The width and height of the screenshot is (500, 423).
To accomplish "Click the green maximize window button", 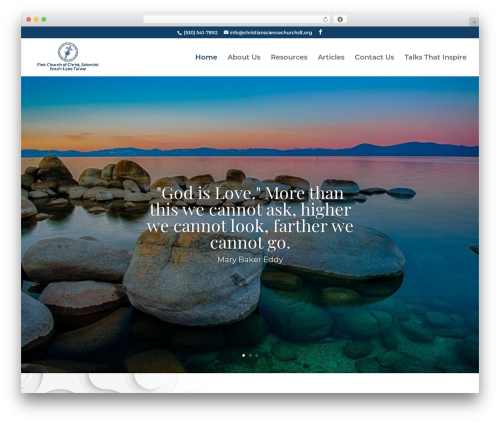I will coord(44,19).
